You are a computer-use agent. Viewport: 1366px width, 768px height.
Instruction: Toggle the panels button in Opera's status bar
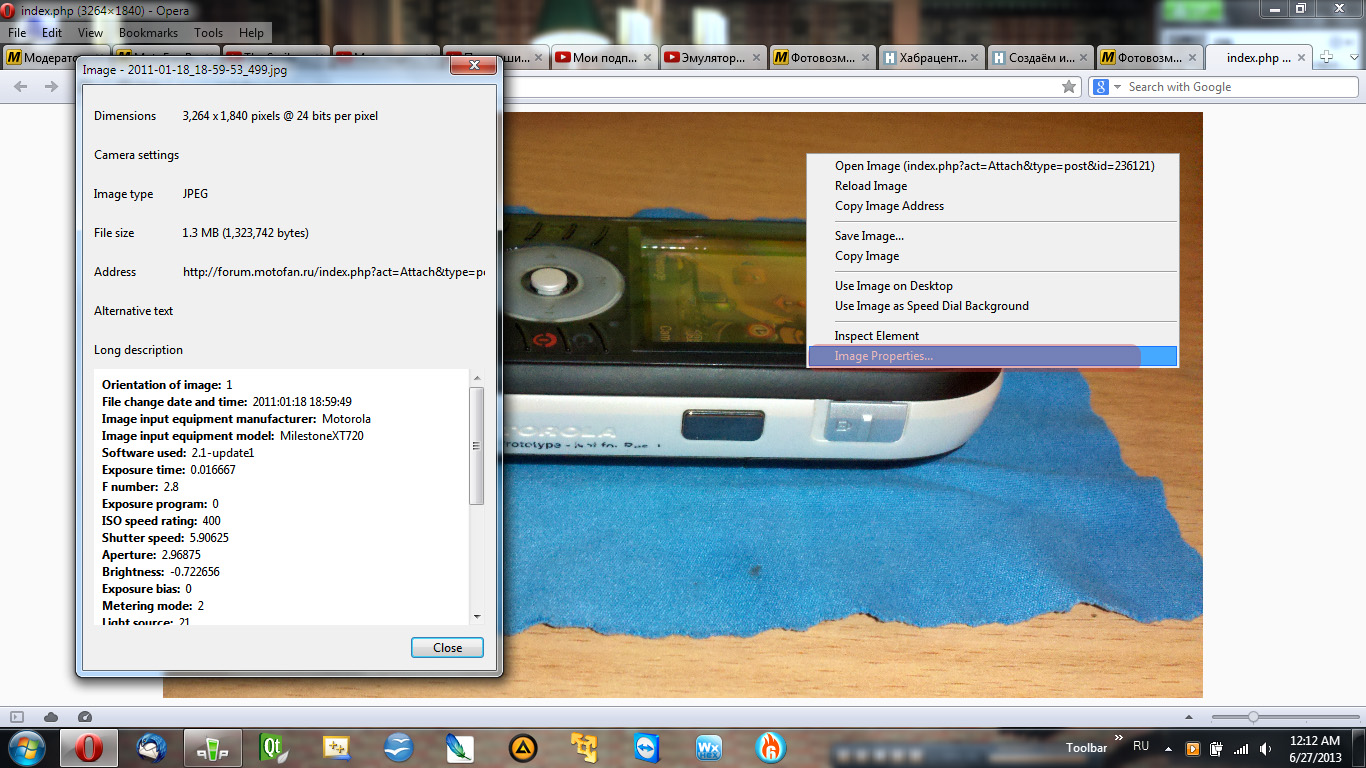17,717
